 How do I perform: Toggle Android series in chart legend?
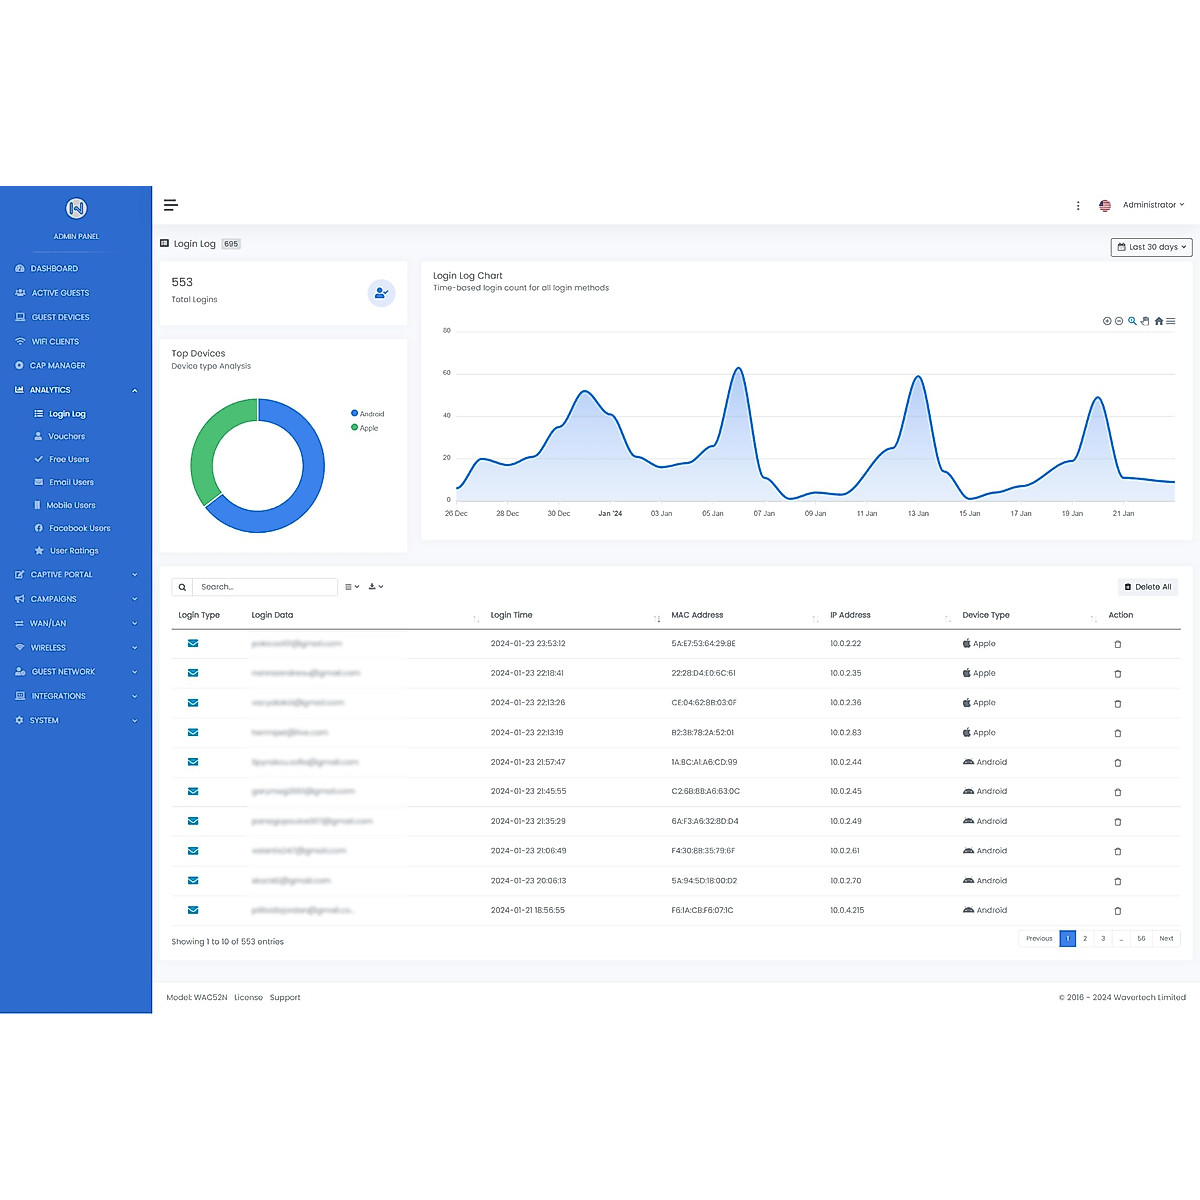368,413
